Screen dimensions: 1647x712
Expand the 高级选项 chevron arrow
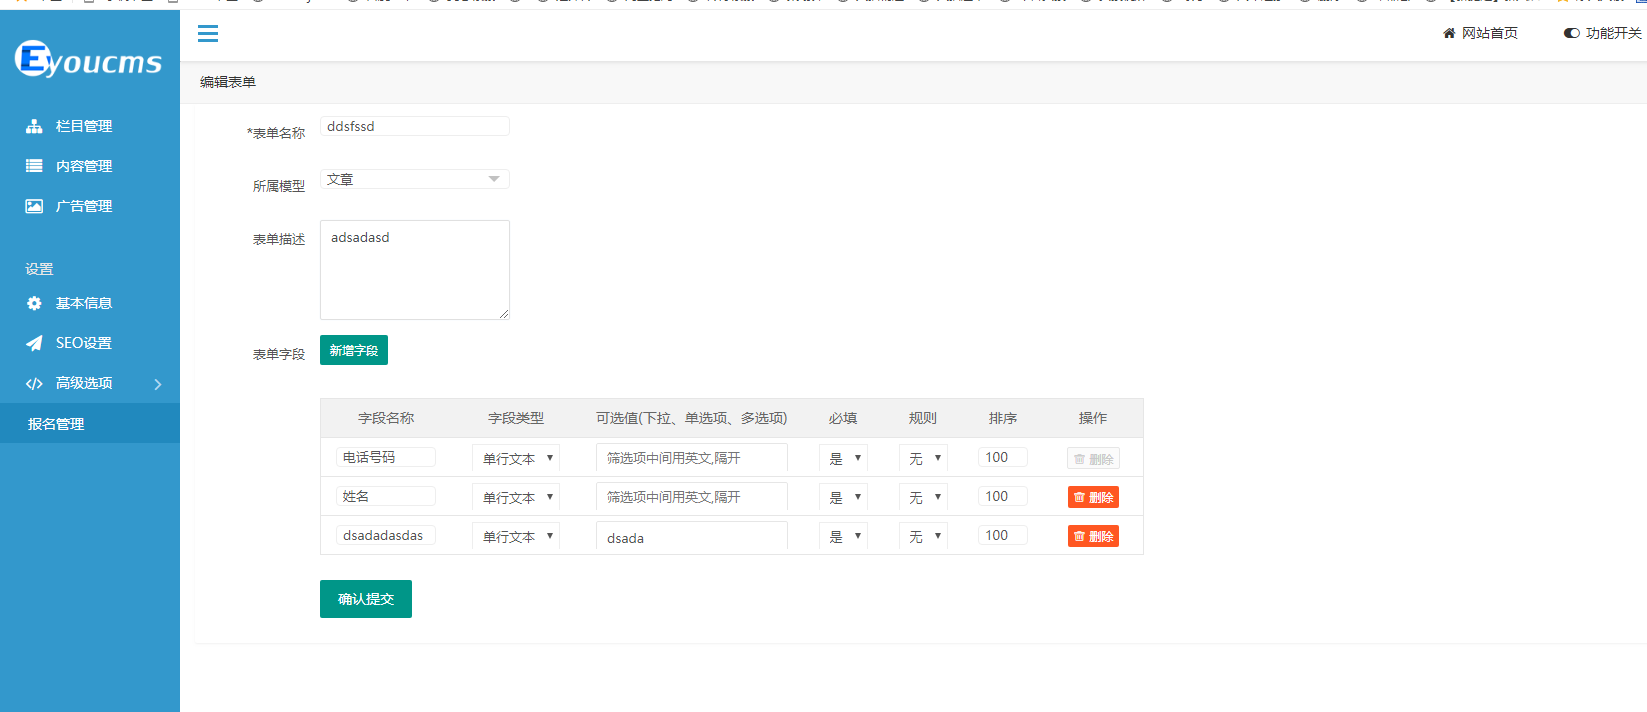pos(158,384)
